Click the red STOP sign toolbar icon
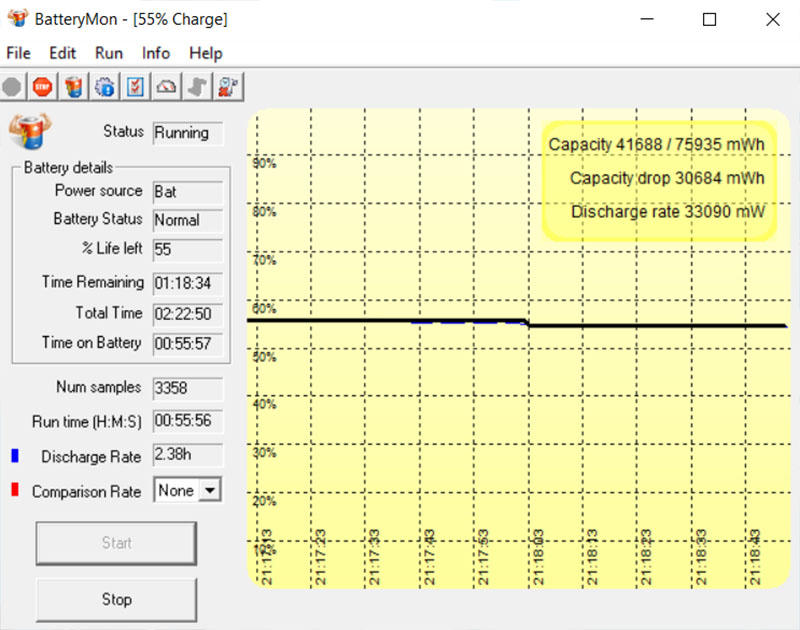Image resolution: width=800 pixels, height=630 pixels. click(x=42, y=87)
